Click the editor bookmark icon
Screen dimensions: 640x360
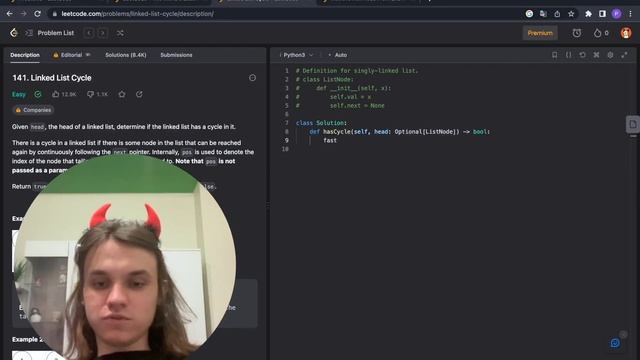pos(554,55)
